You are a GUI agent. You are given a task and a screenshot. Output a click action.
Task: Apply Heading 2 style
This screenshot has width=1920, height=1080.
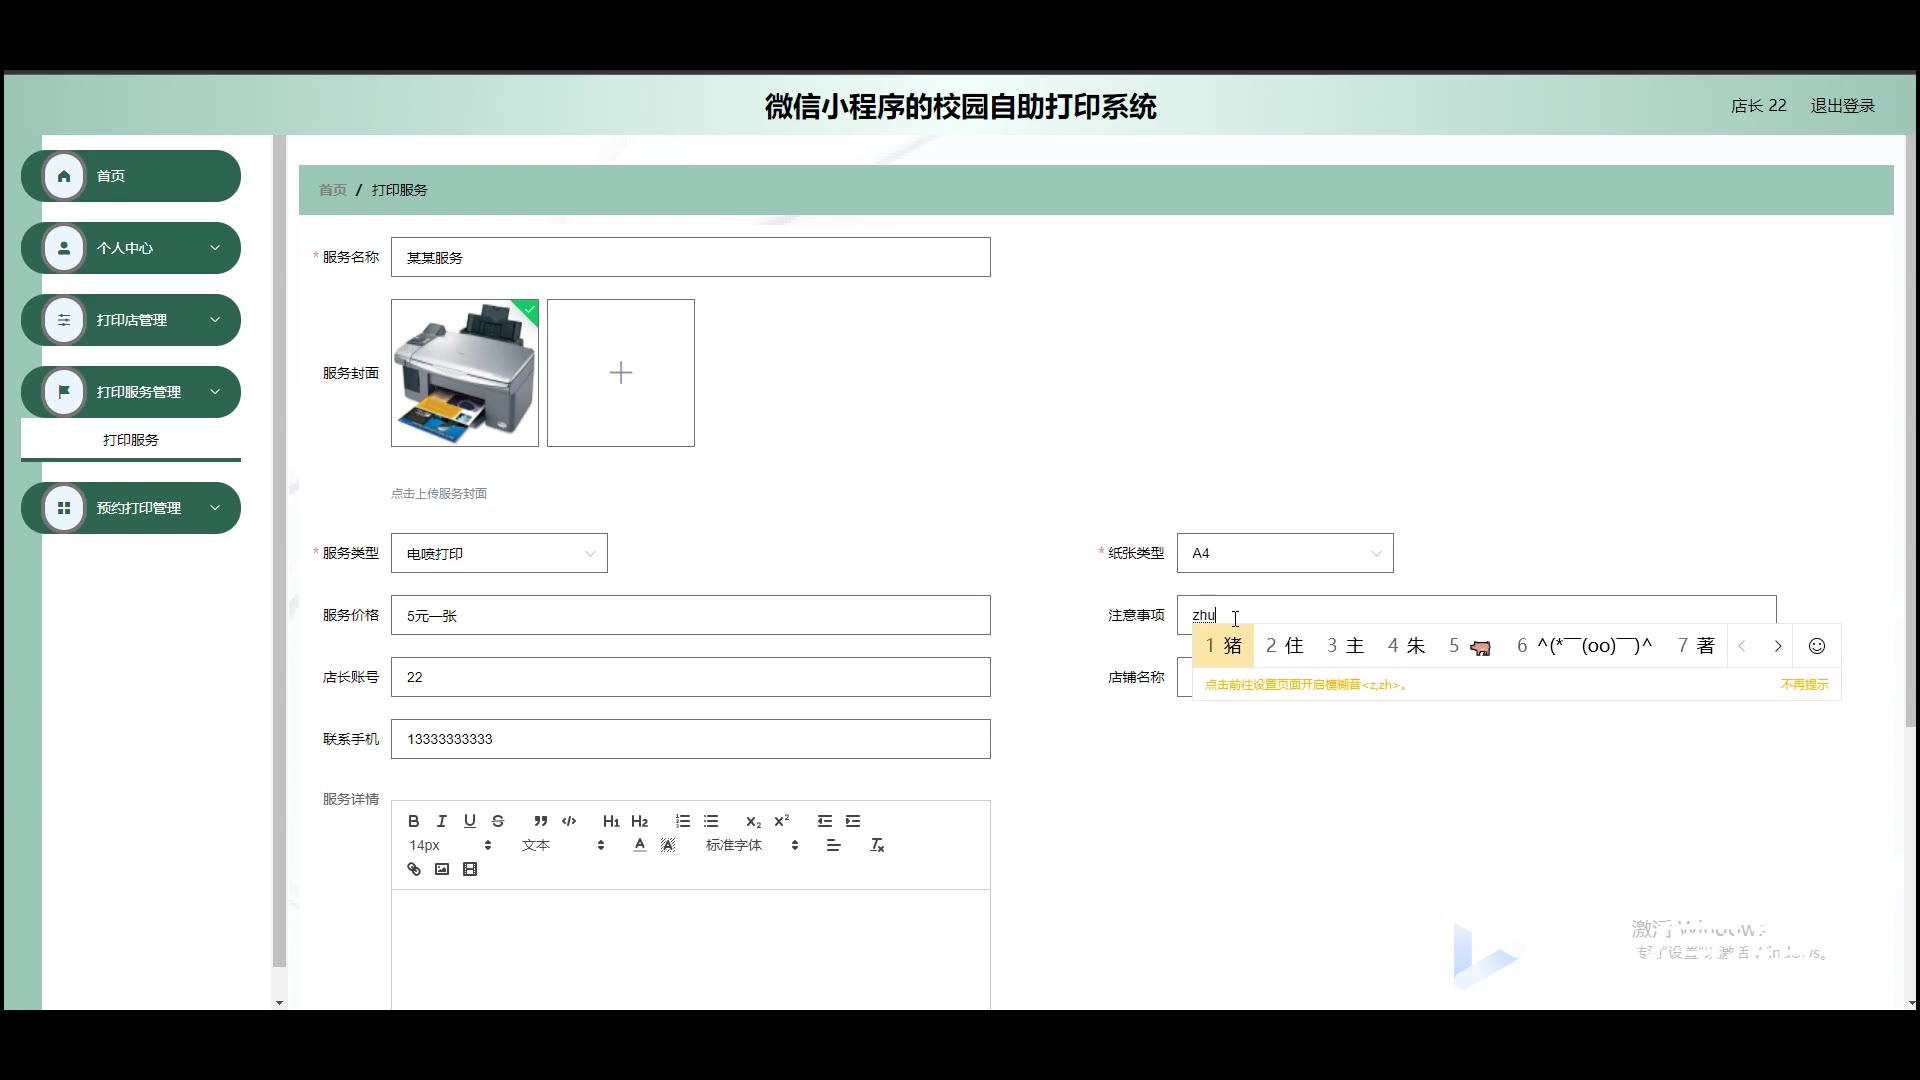click(x=639, y=821)
